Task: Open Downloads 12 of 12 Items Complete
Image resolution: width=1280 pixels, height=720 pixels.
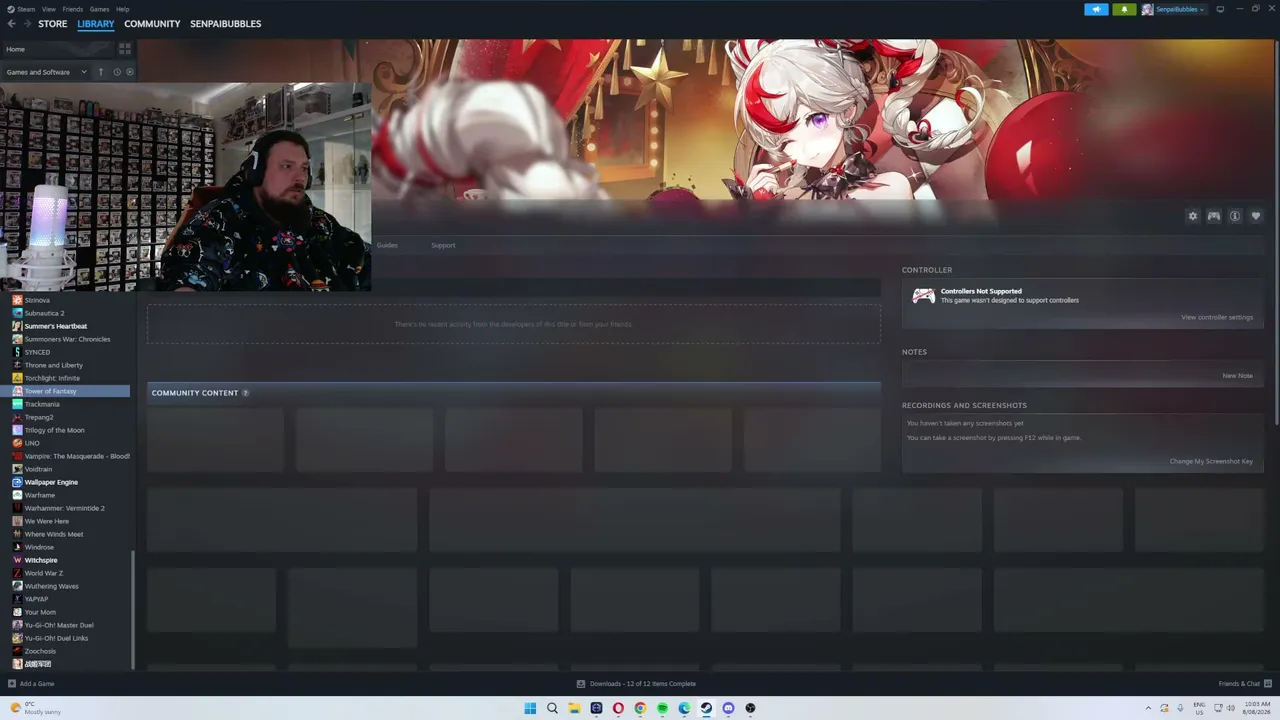Action: (643, 684)
